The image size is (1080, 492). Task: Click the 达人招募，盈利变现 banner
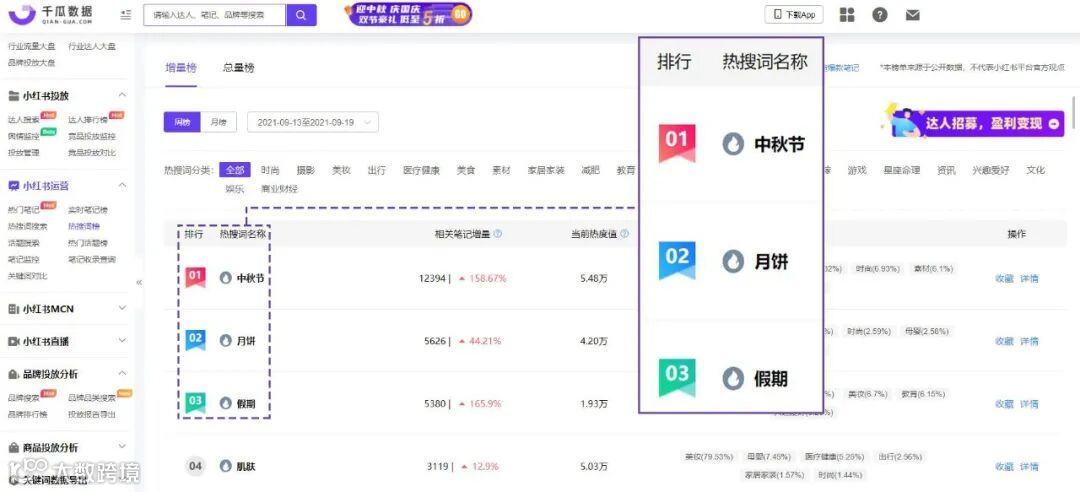pyautogui.click(x=973, y=123)
